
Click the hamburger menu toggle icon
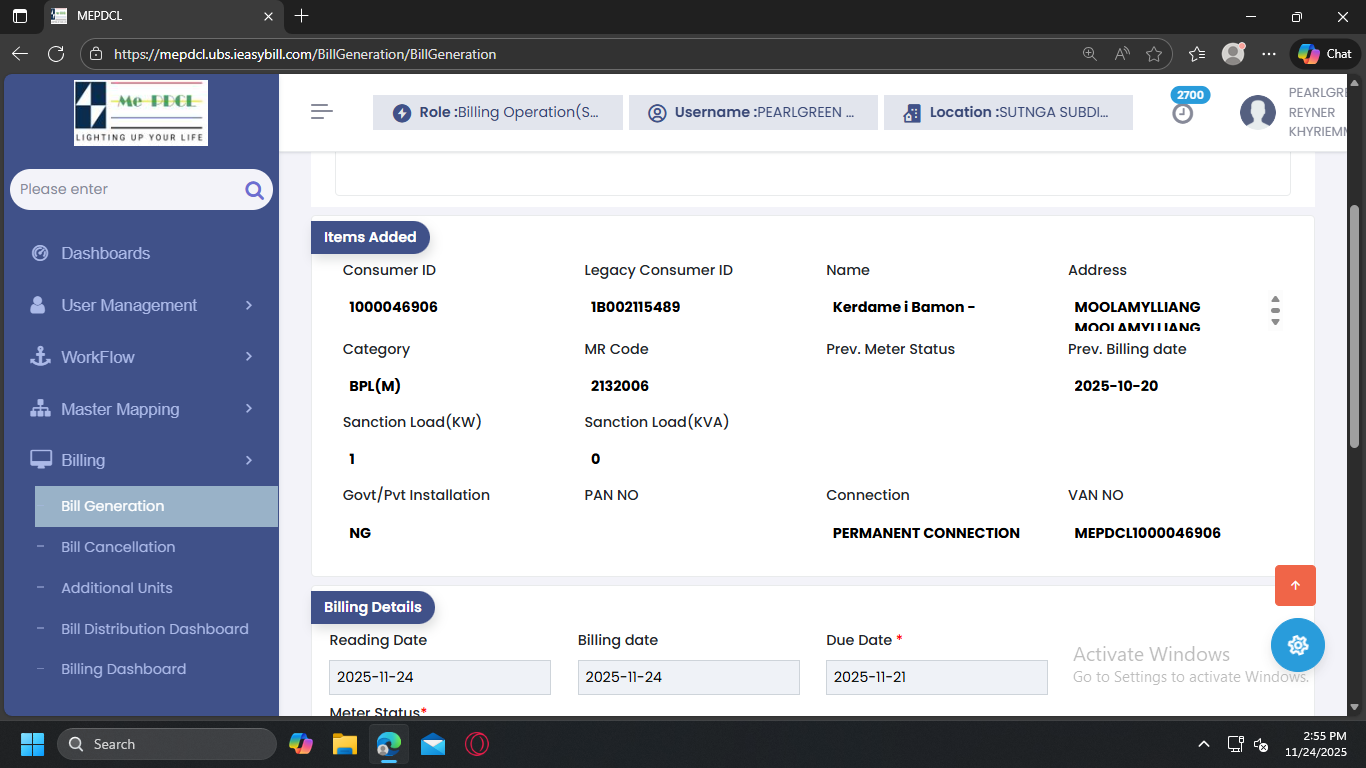(x=321, y=112)
